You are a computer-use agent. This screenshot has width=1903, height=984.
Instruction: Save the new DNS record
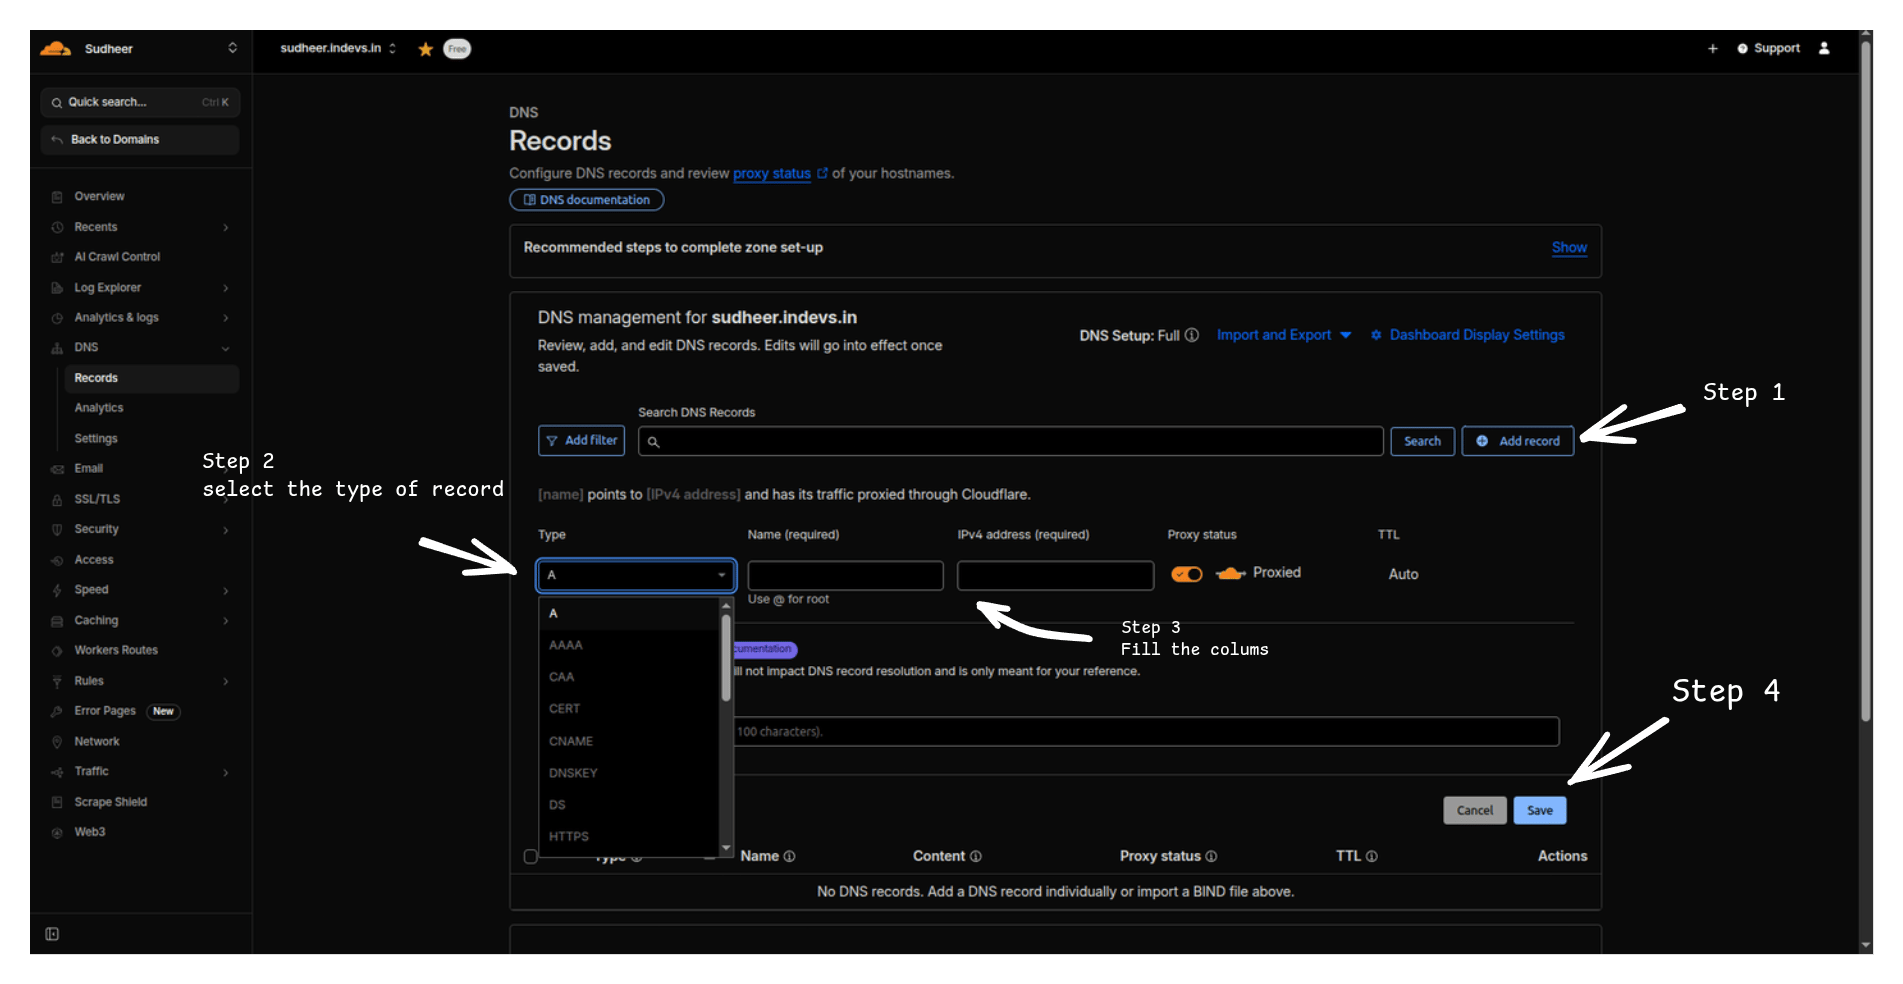pyautogui.click(x=1540, y=810)
